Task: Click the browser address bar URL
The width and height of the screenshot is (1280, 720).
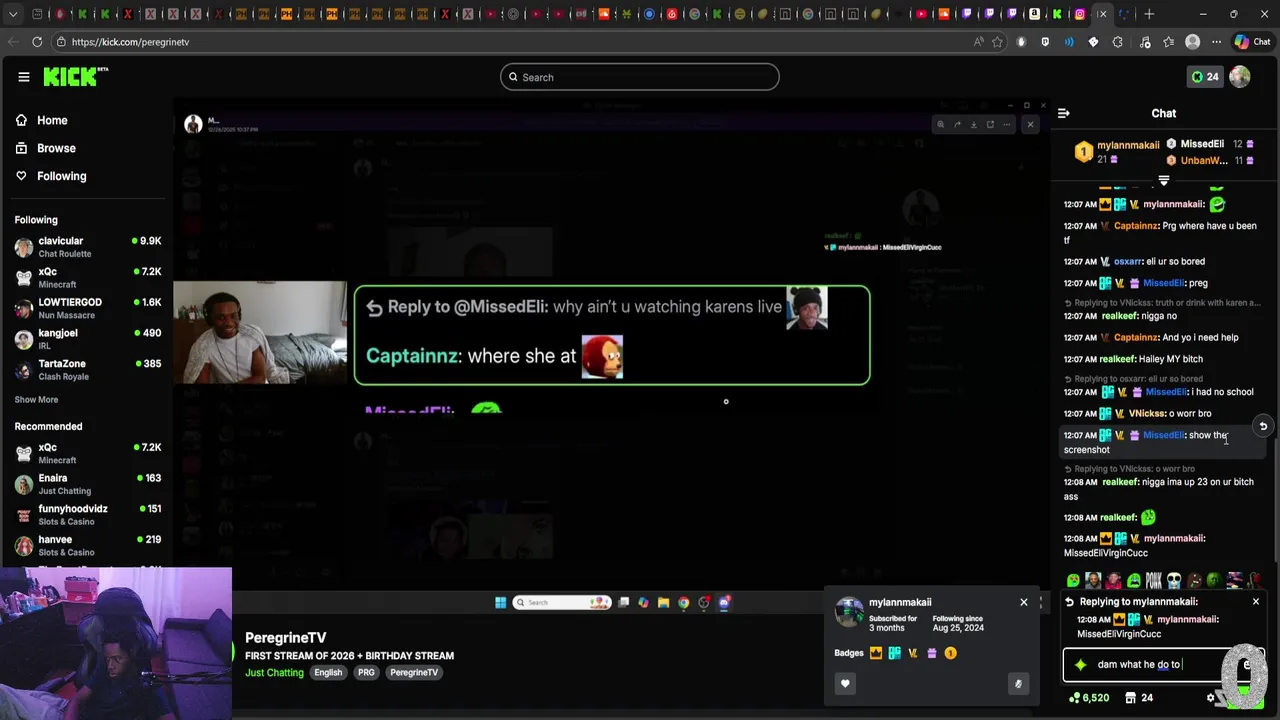Action: pos(130,42)
